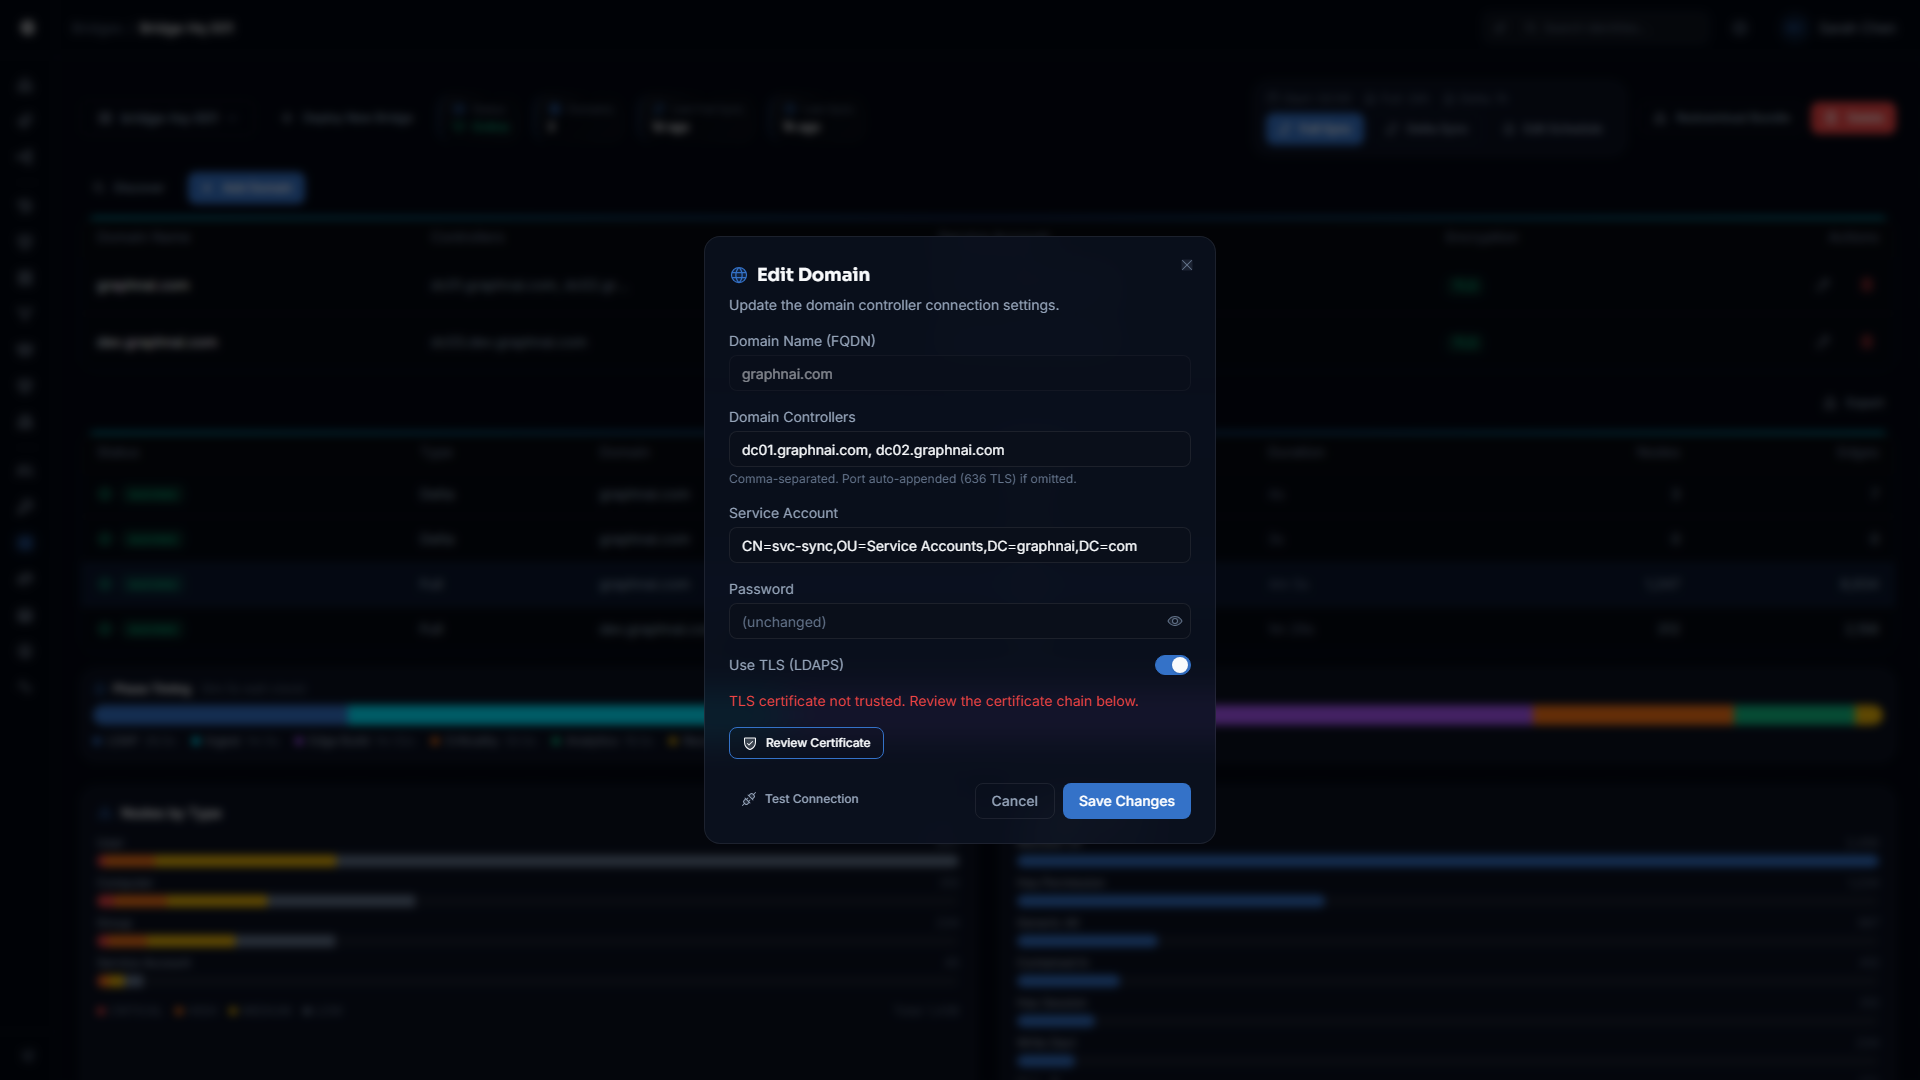Open the user avatar menu at top right
The height and width of the screenshot is (1080, 1920).
point(1795,28)
